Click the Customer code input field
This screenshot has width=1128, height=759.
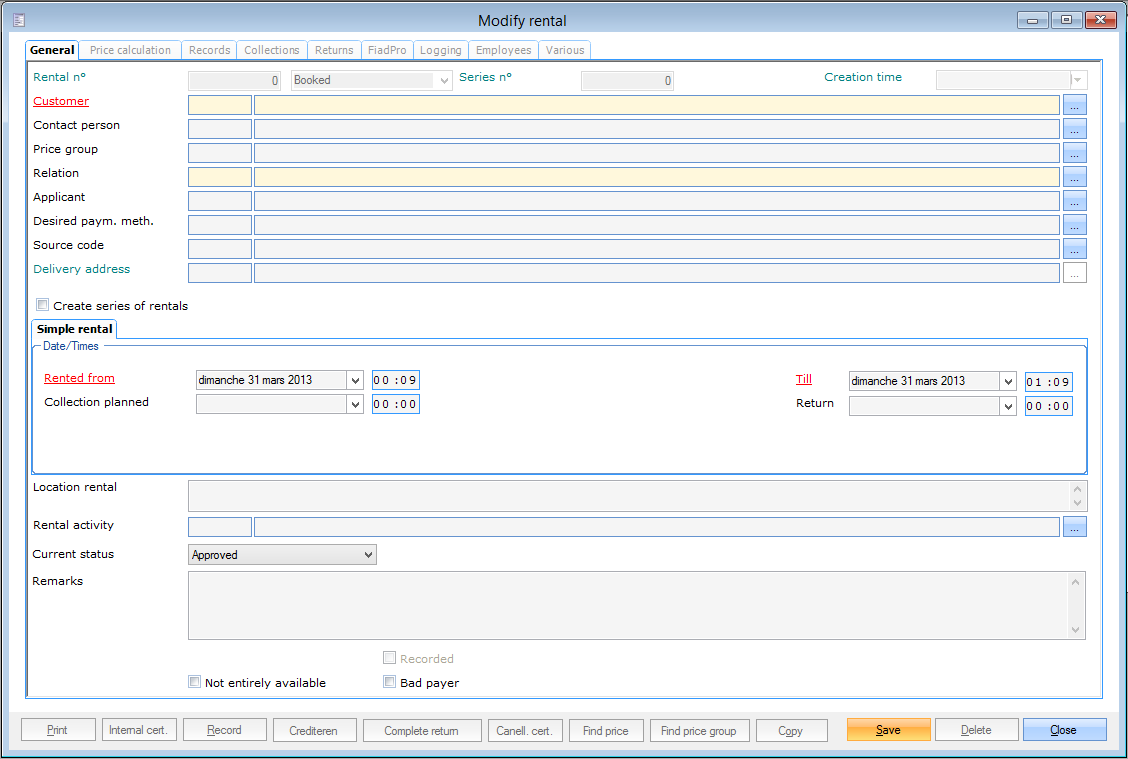[220, 105]
